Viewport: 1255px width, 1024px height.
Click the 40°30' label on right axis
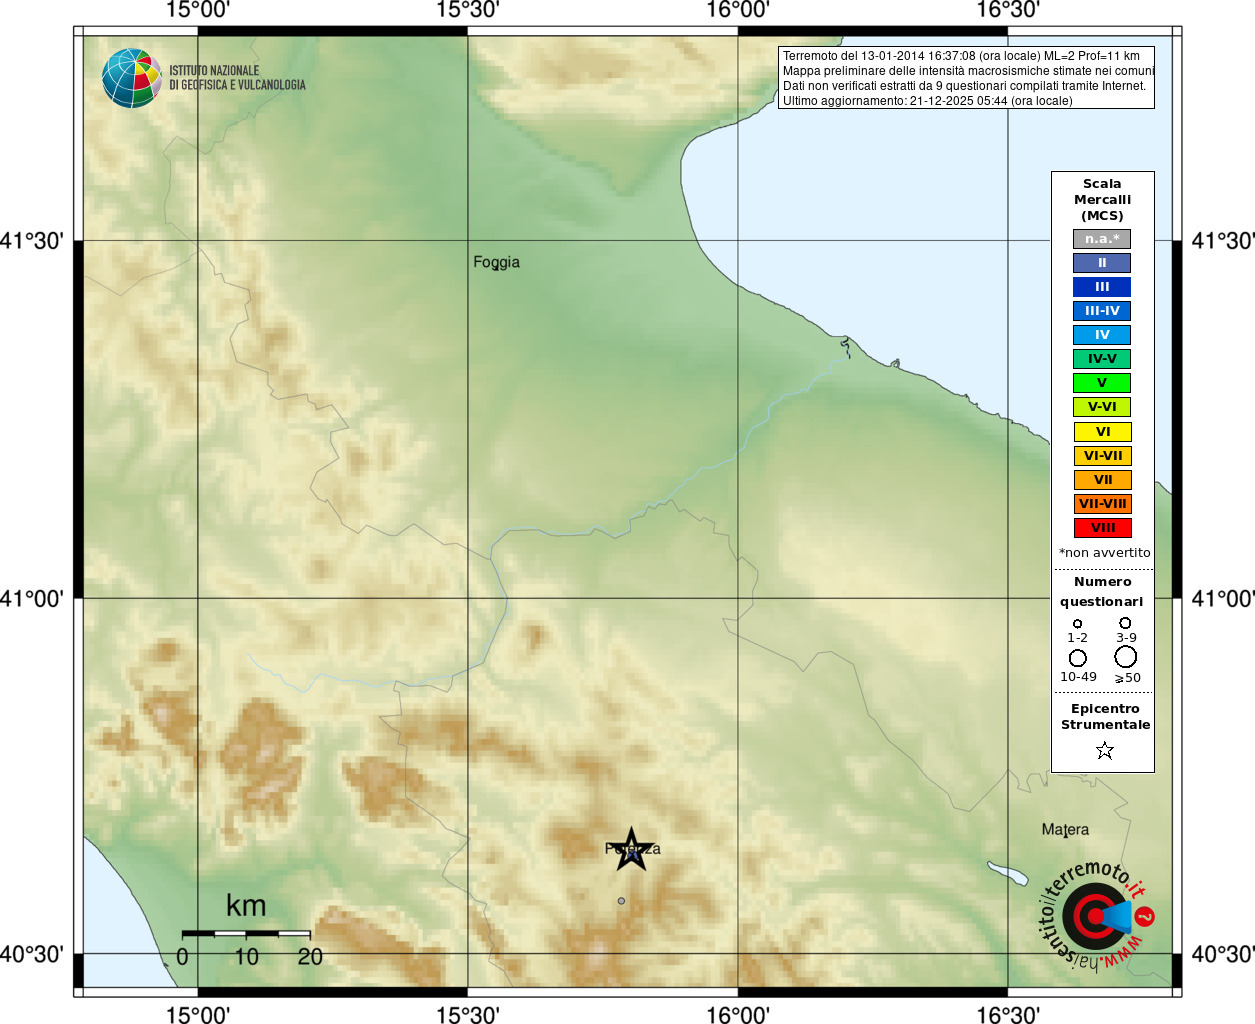point(1223,954)
